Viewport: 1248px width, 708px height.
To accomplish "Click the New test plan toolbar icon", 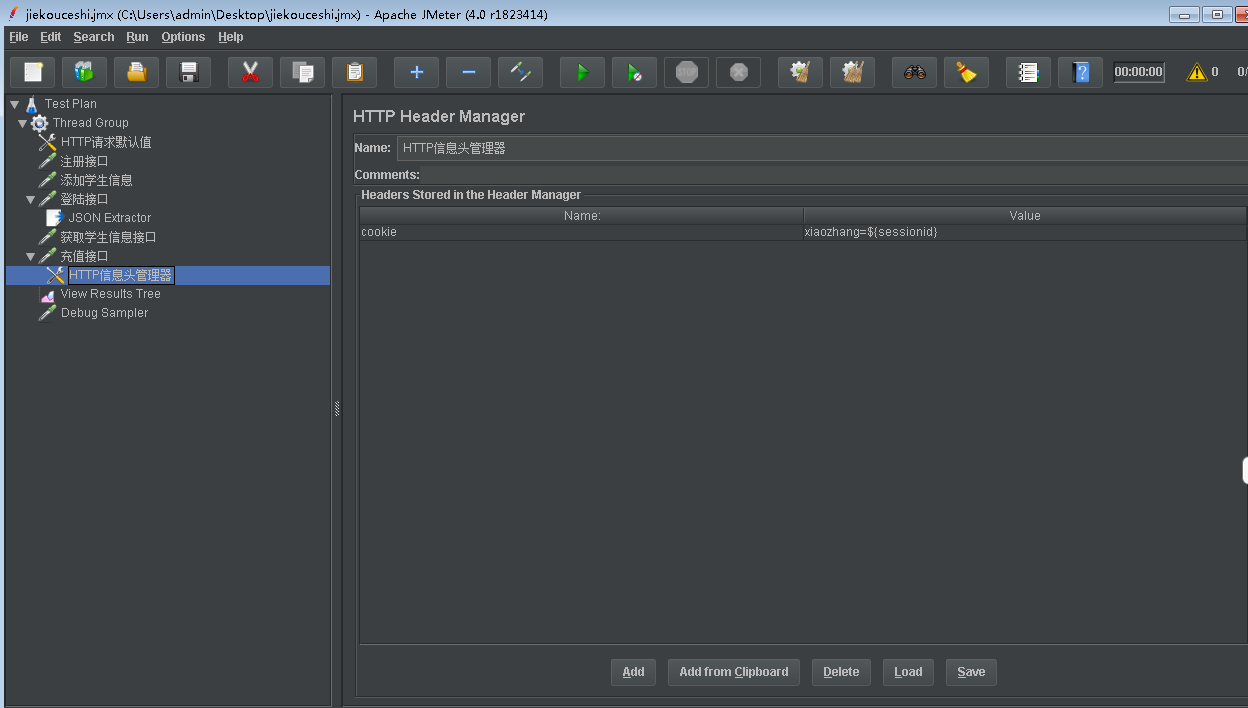I will (x=33, y=72).
